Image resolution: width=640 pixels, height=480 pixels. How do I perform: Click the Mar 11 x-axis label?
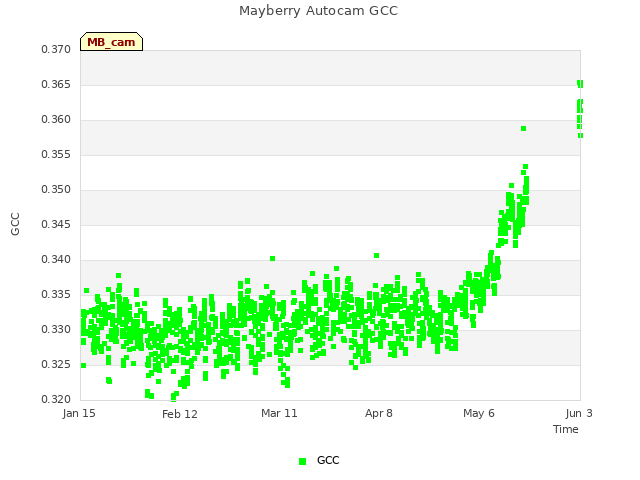pos(279,413)
